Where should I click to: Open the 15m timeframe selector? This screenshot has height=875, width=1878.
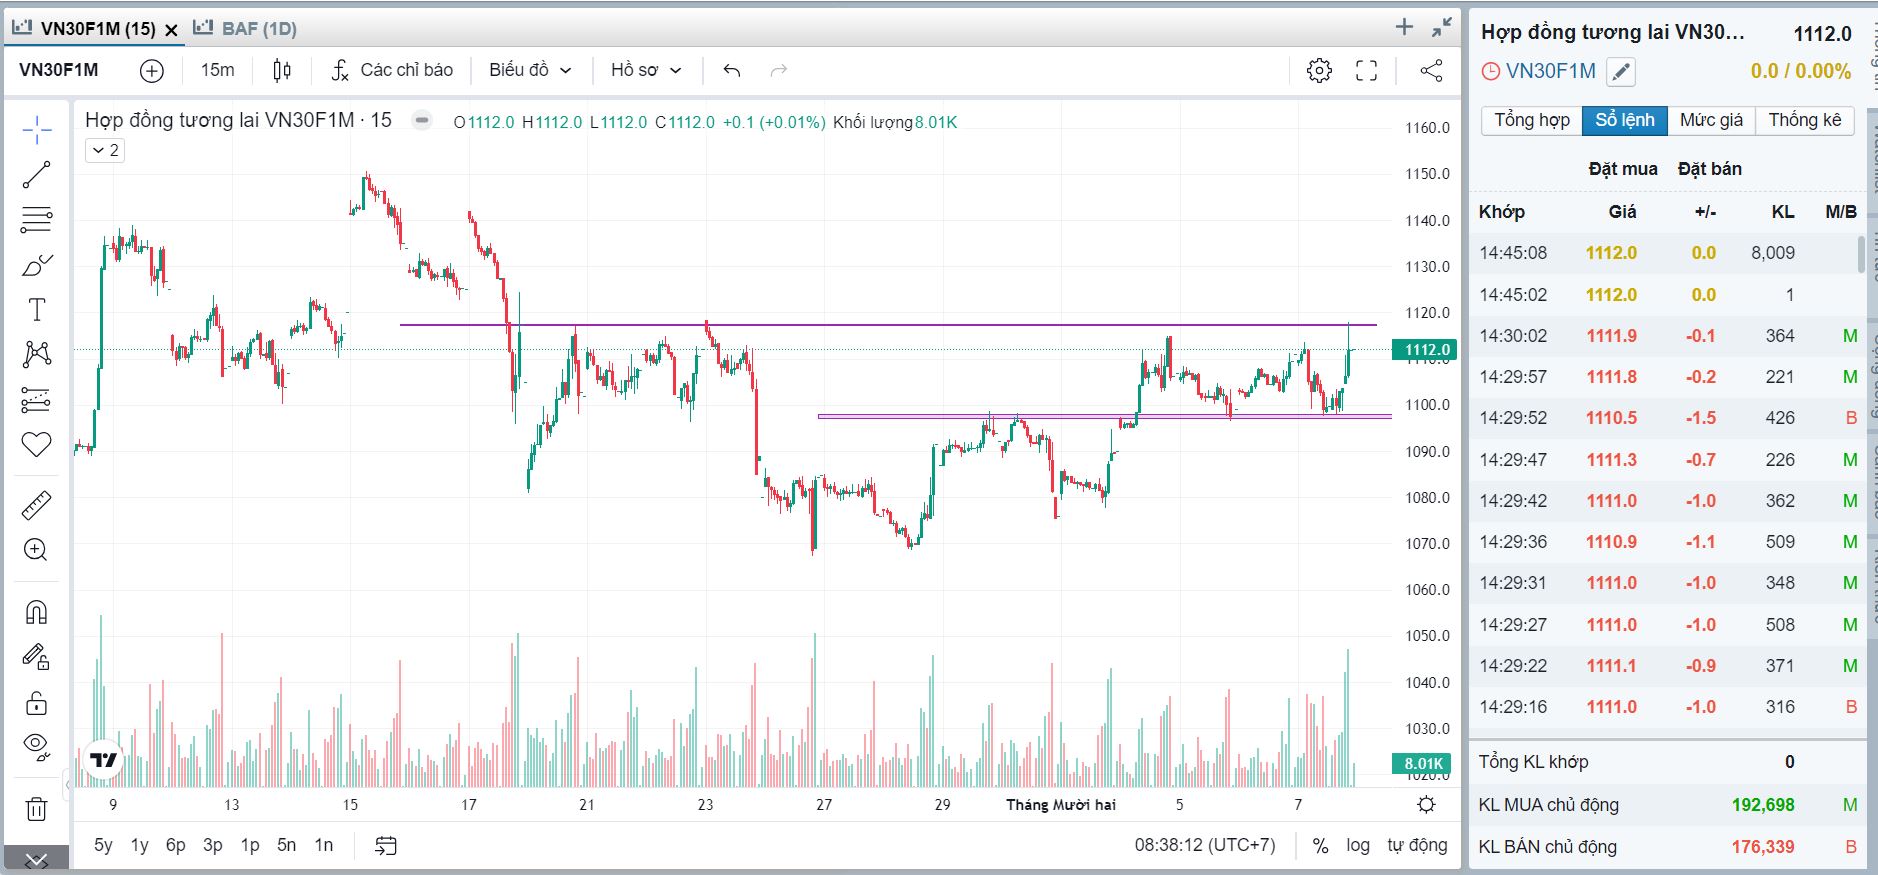pyautogui.click(x=217, y=70)
